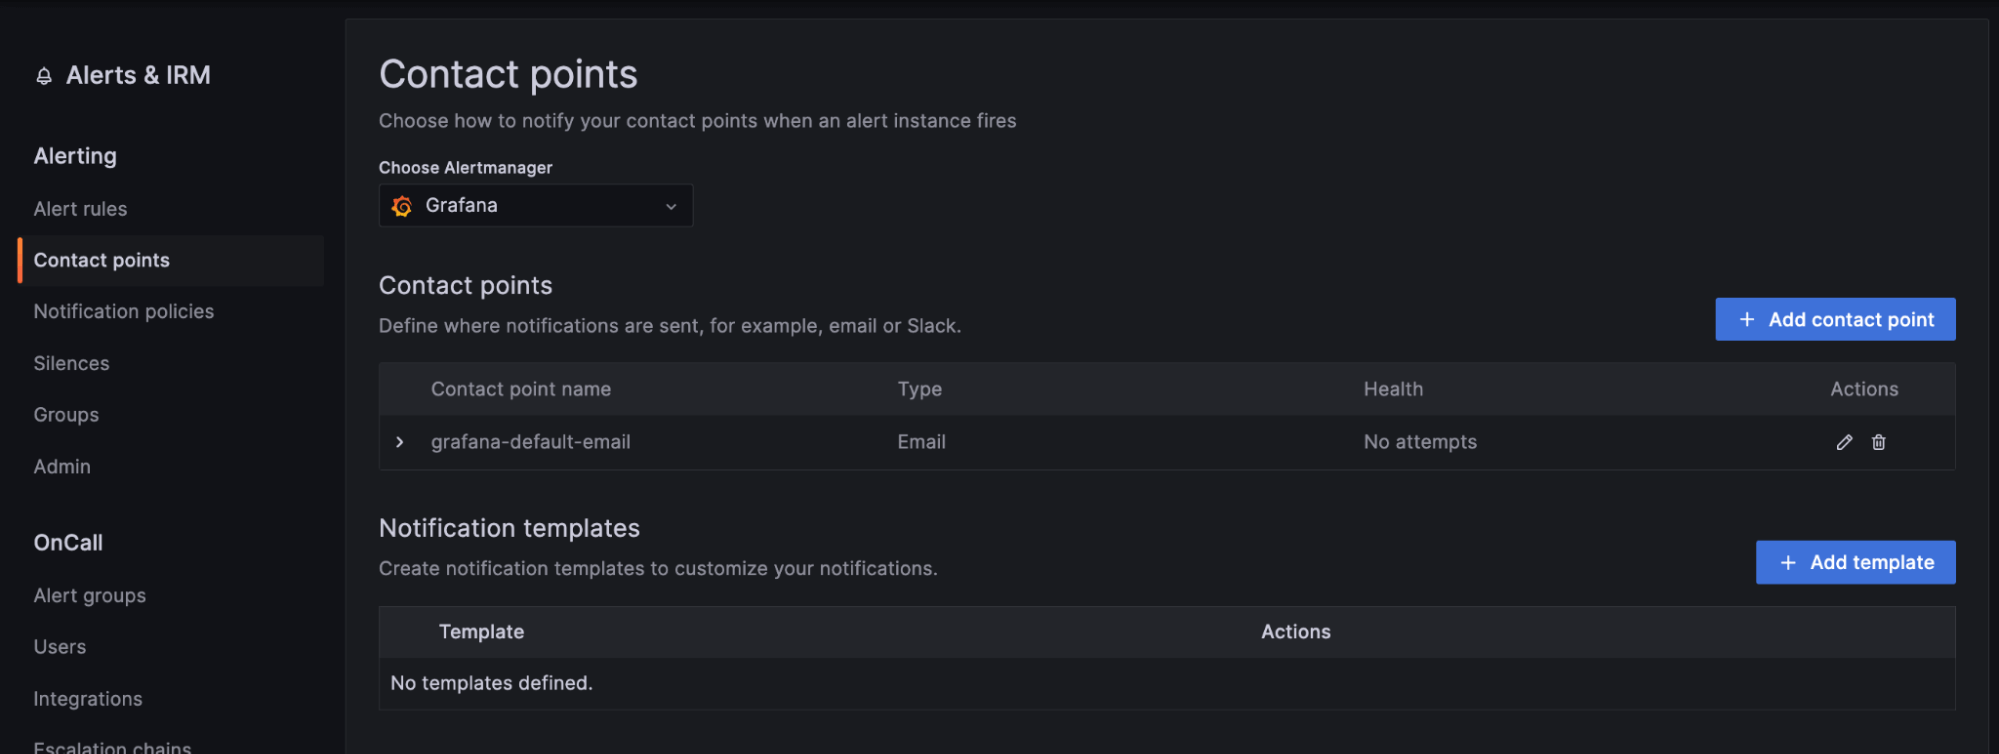The image size is (1999, 754).
Task: Click the No attempts health value
Action: pyautogui.click(x=1420, y=442)
